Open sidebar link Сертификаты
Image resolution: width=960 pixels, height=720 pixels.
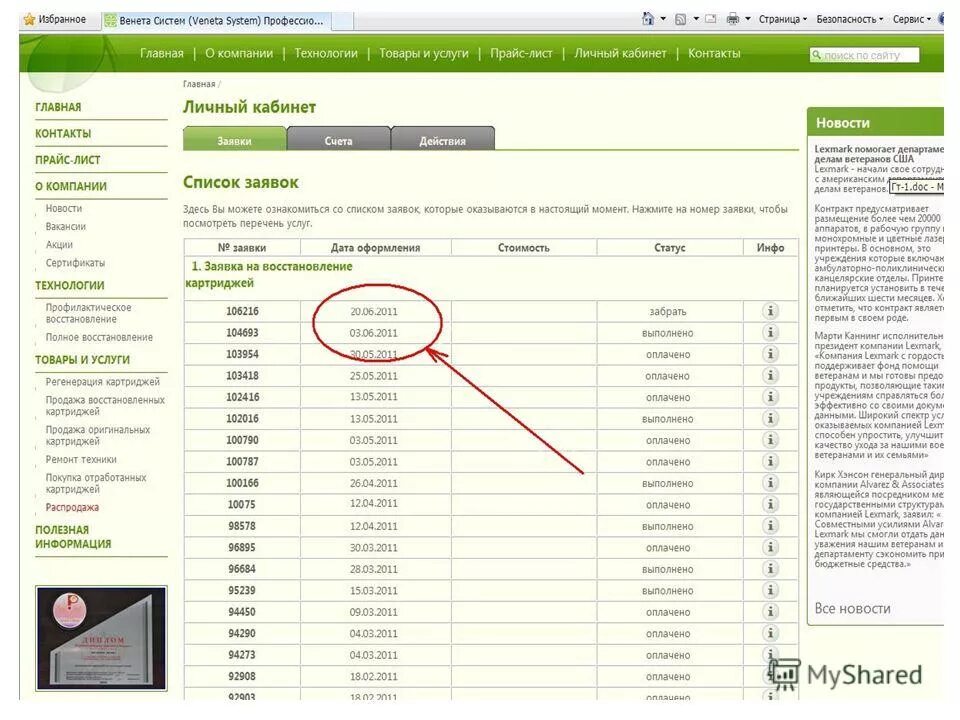tap(75, 263)
